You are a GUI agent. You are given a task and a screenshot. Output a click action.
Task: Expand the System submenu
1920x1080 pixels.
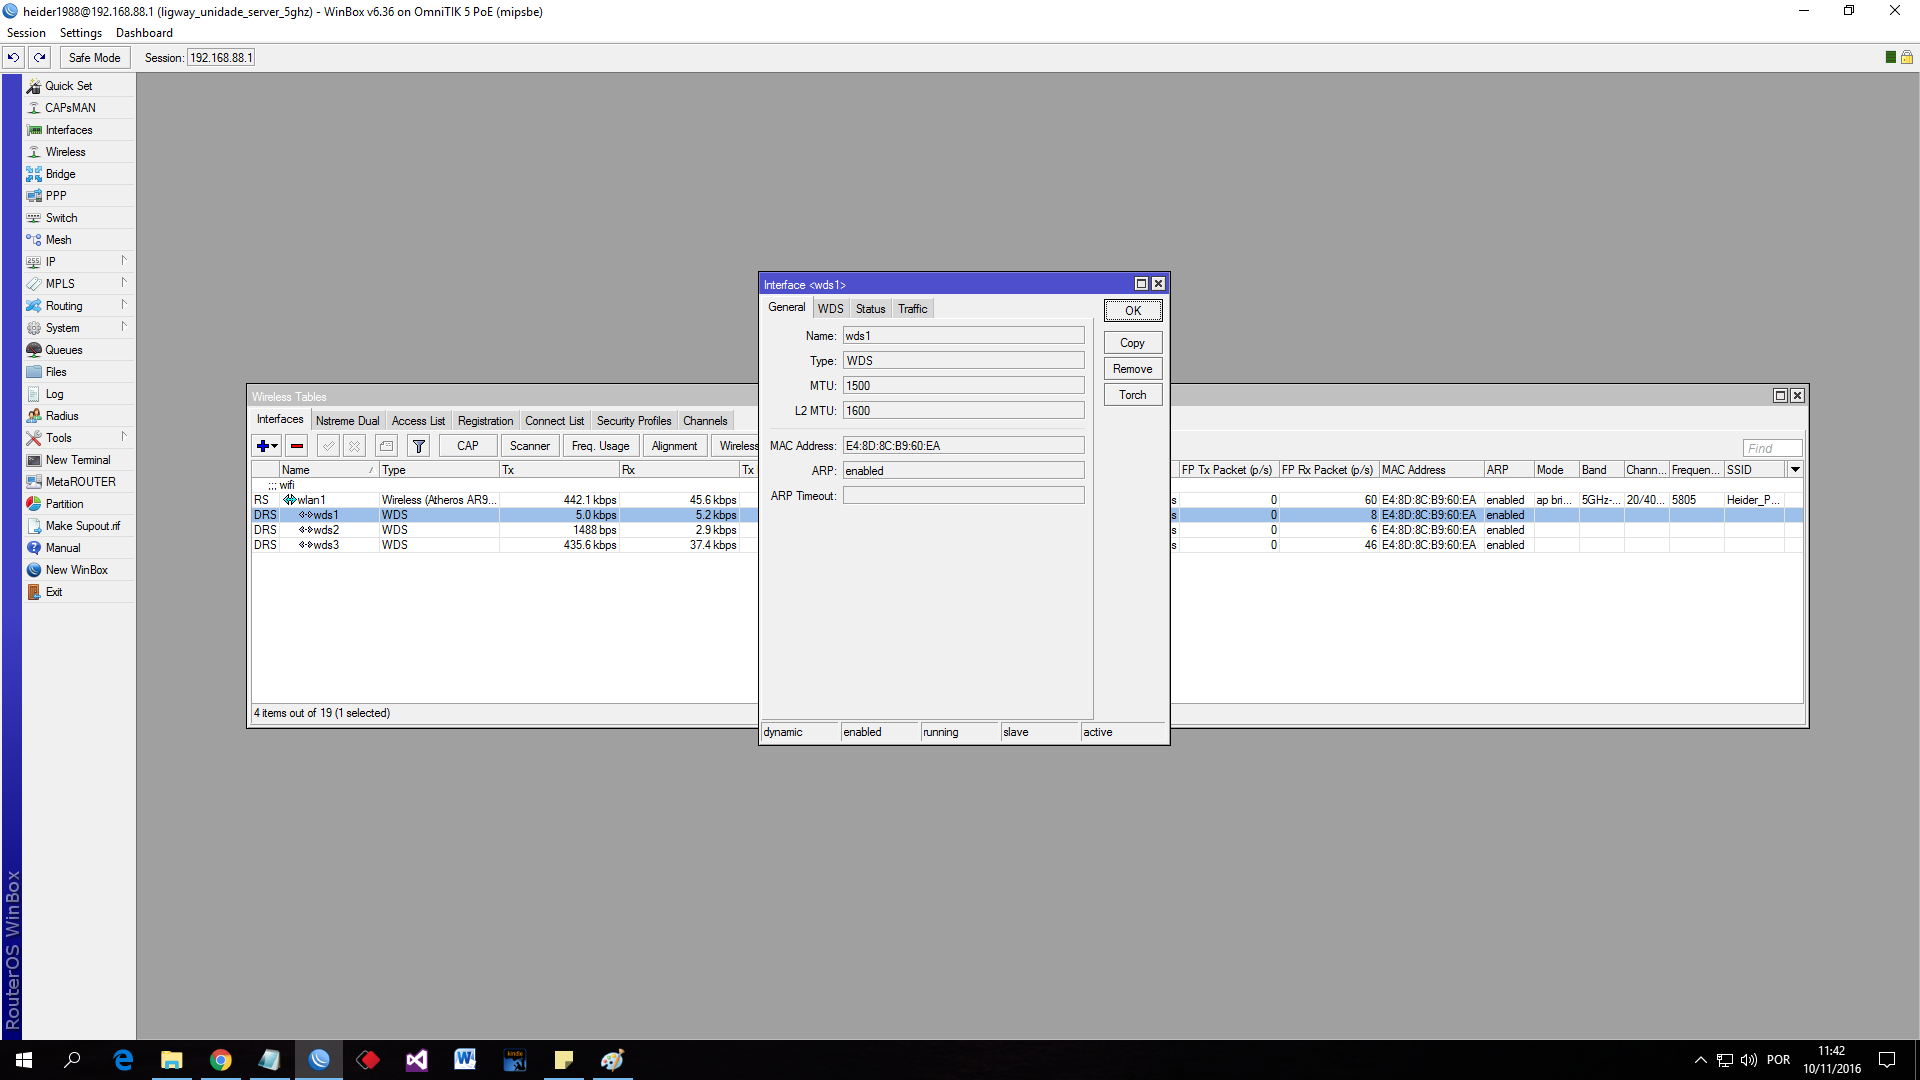(62, 328)
